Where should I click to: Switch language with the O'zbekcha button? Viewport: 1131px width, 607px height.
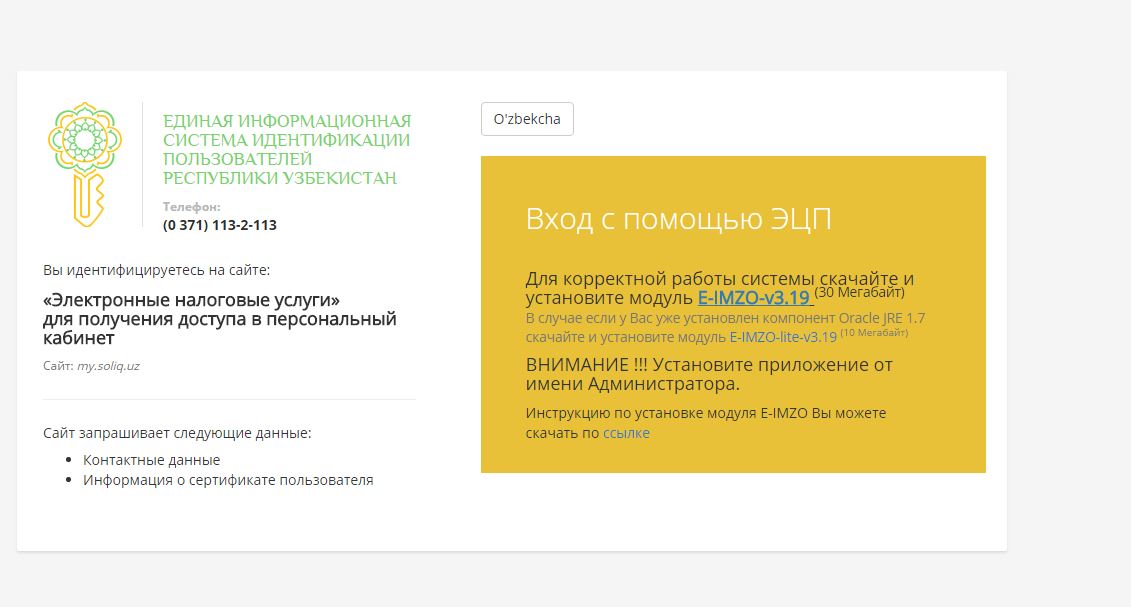pyautogui.click(x=527, y=119)
